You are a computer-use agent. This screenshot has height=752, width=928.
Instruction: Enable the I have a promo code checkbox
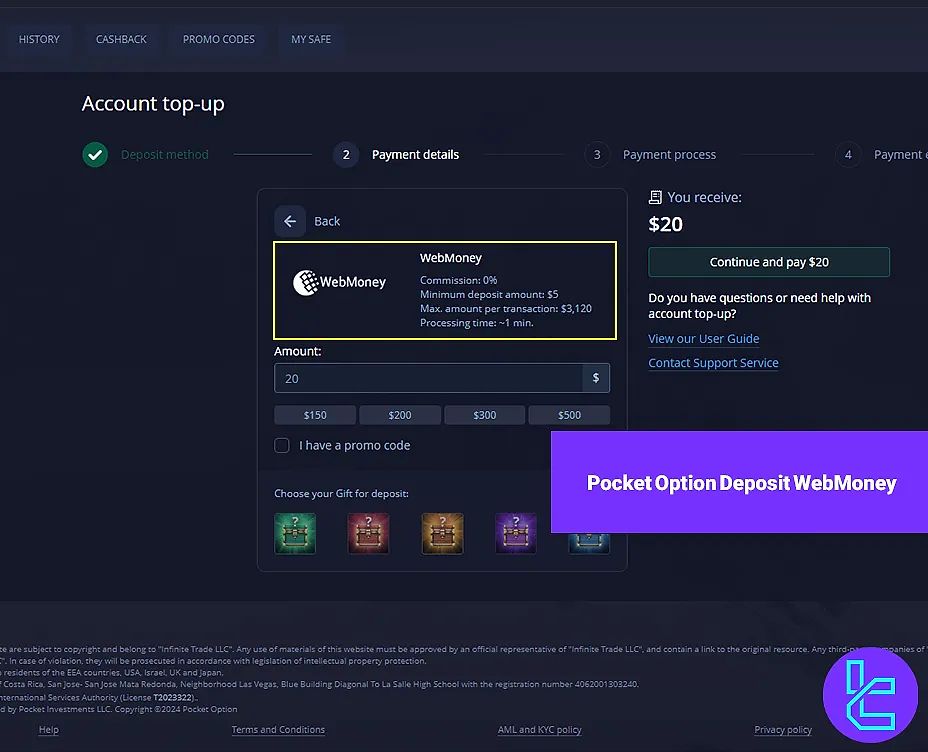(282, 445)
